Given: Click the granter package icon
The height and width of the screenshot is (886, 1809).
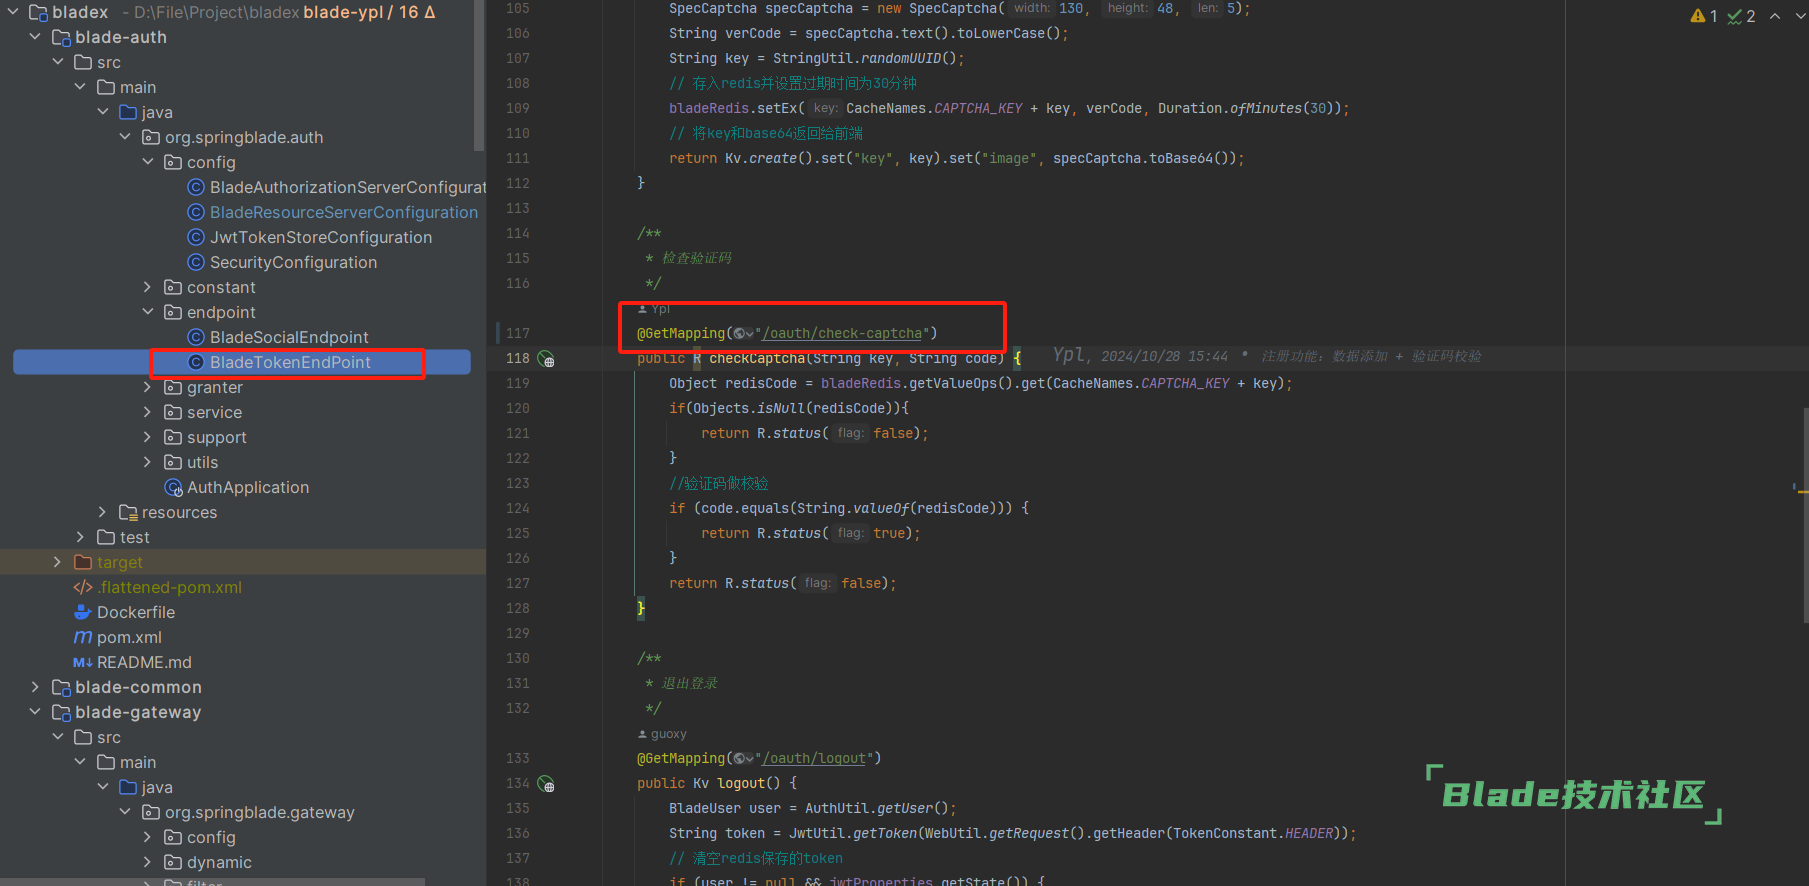Looking at the screenshot, I should [x=173, y=387].
